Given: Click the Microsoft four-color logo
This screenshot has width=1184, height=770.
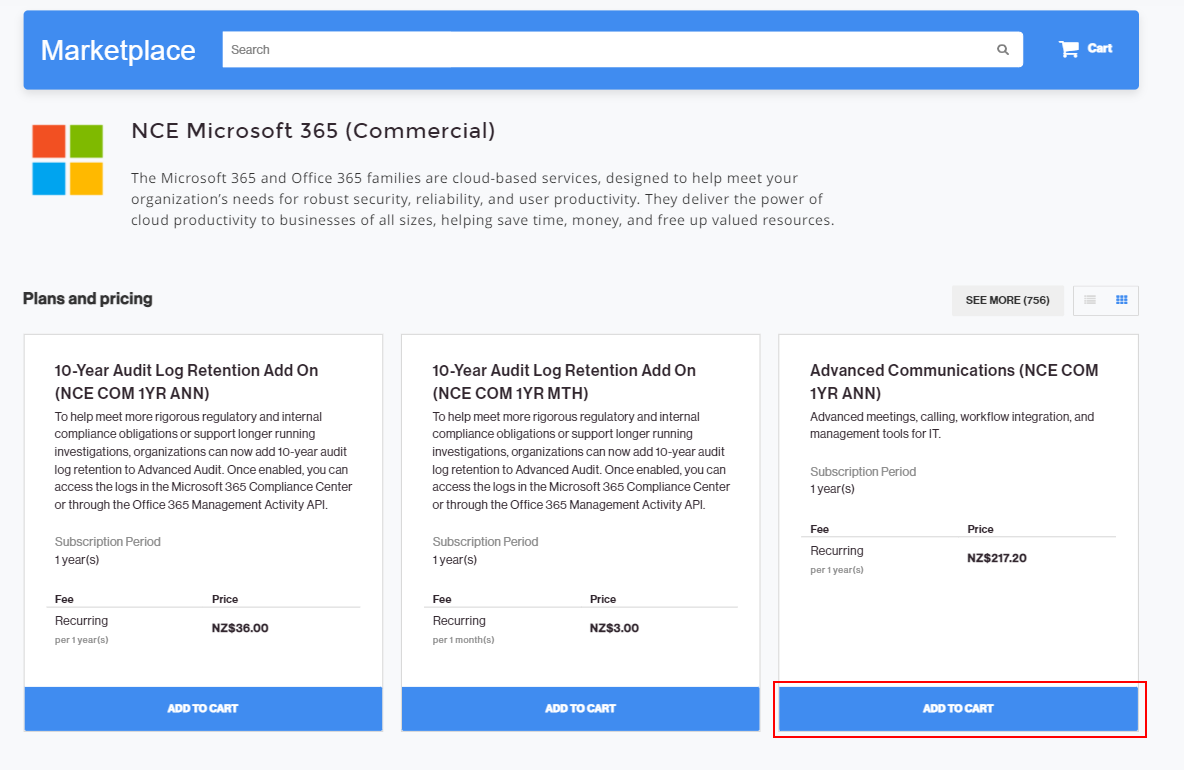Looking at the screenshot, I should click(67, 160).
